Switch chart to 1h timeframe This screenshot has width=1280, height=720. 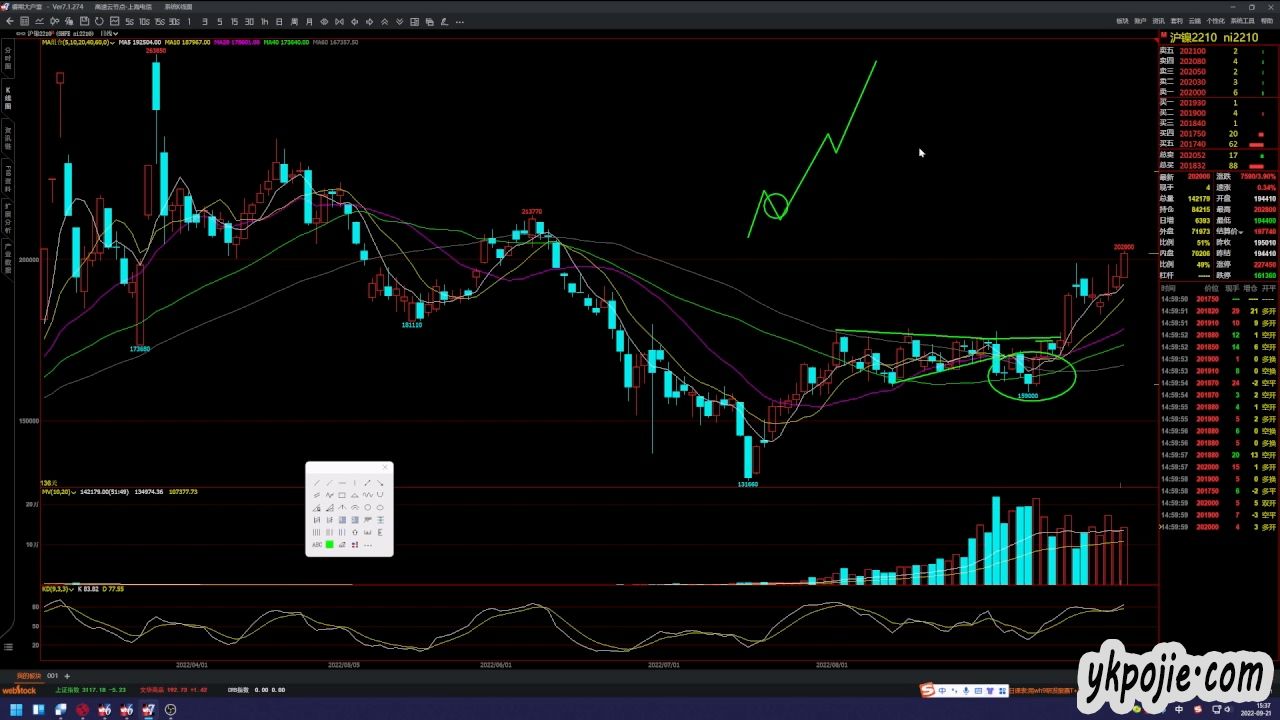[x=264, y=21]
